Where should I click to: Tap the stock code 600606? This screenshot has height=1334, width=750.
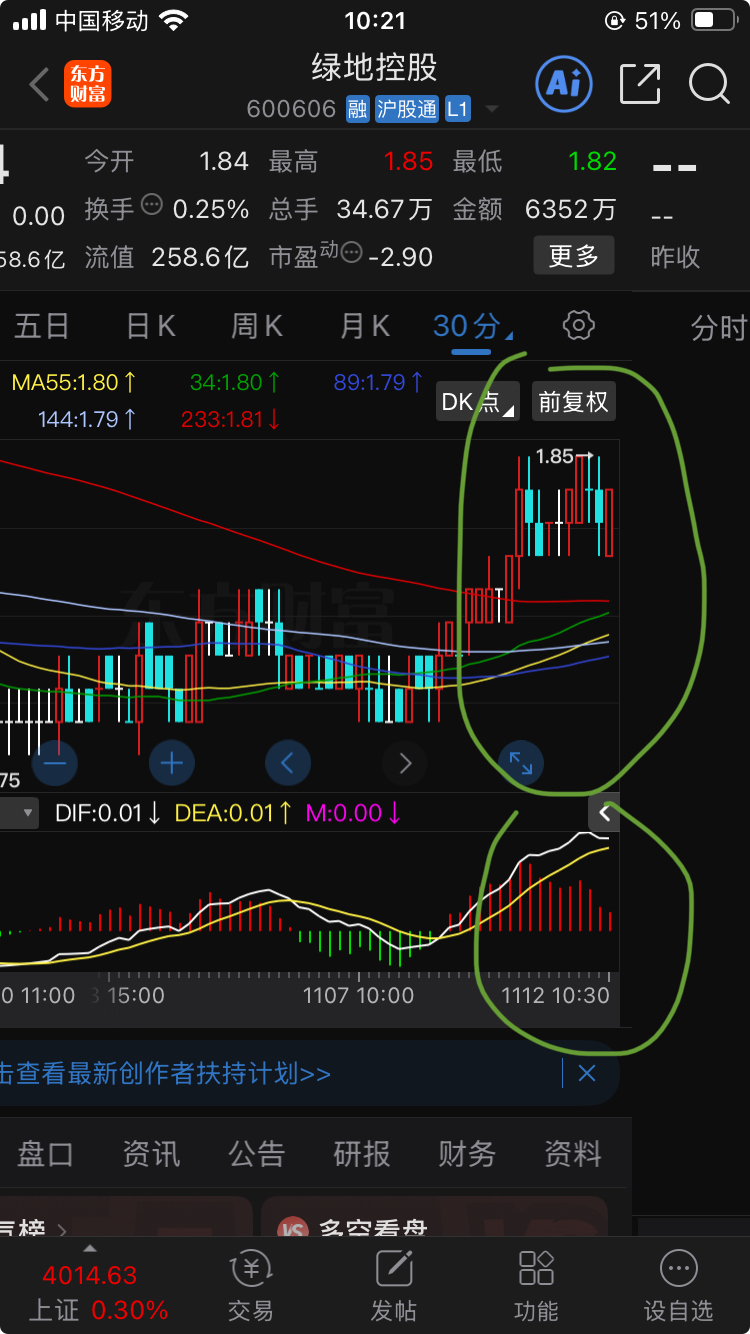(291, 109)
